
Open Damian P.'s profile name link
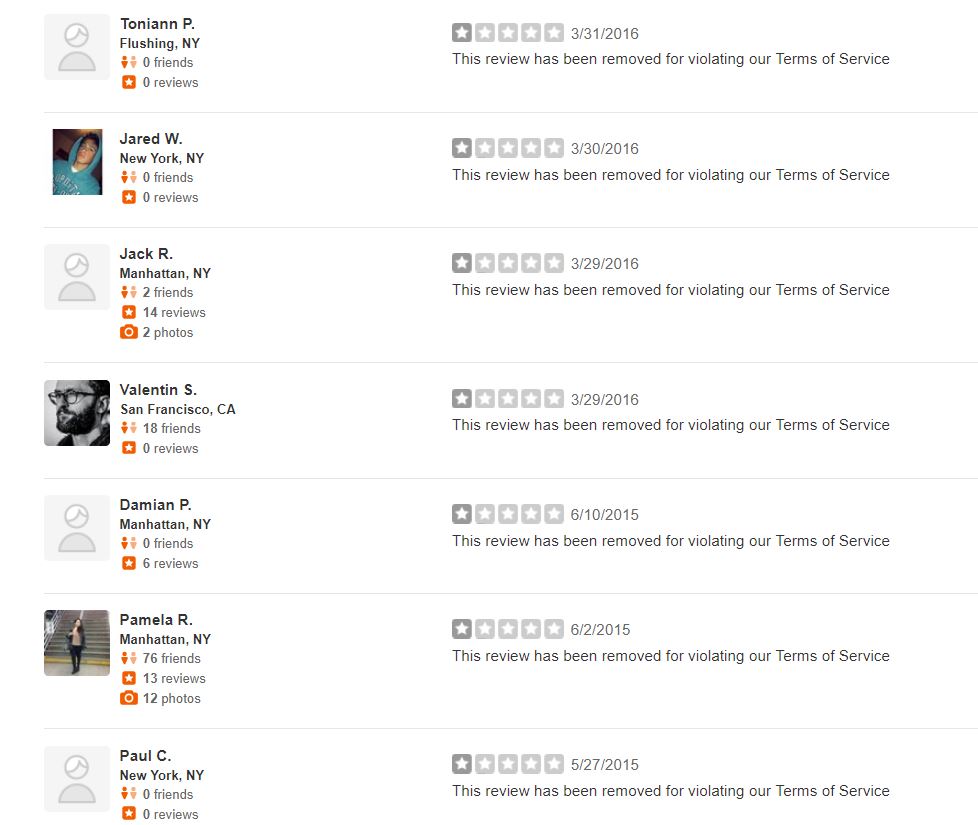click(155, 504)
